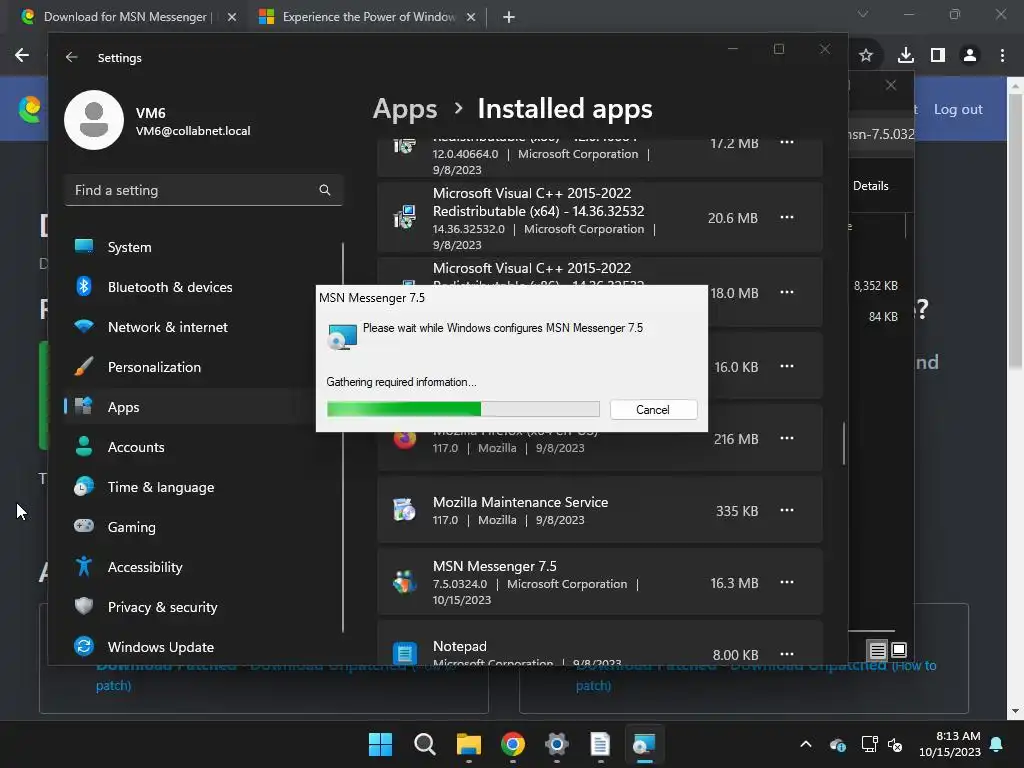Screen dimensions: 1024x768
Task: Open options for MSN Messenger 7.5 app
Action: point(787,582)
